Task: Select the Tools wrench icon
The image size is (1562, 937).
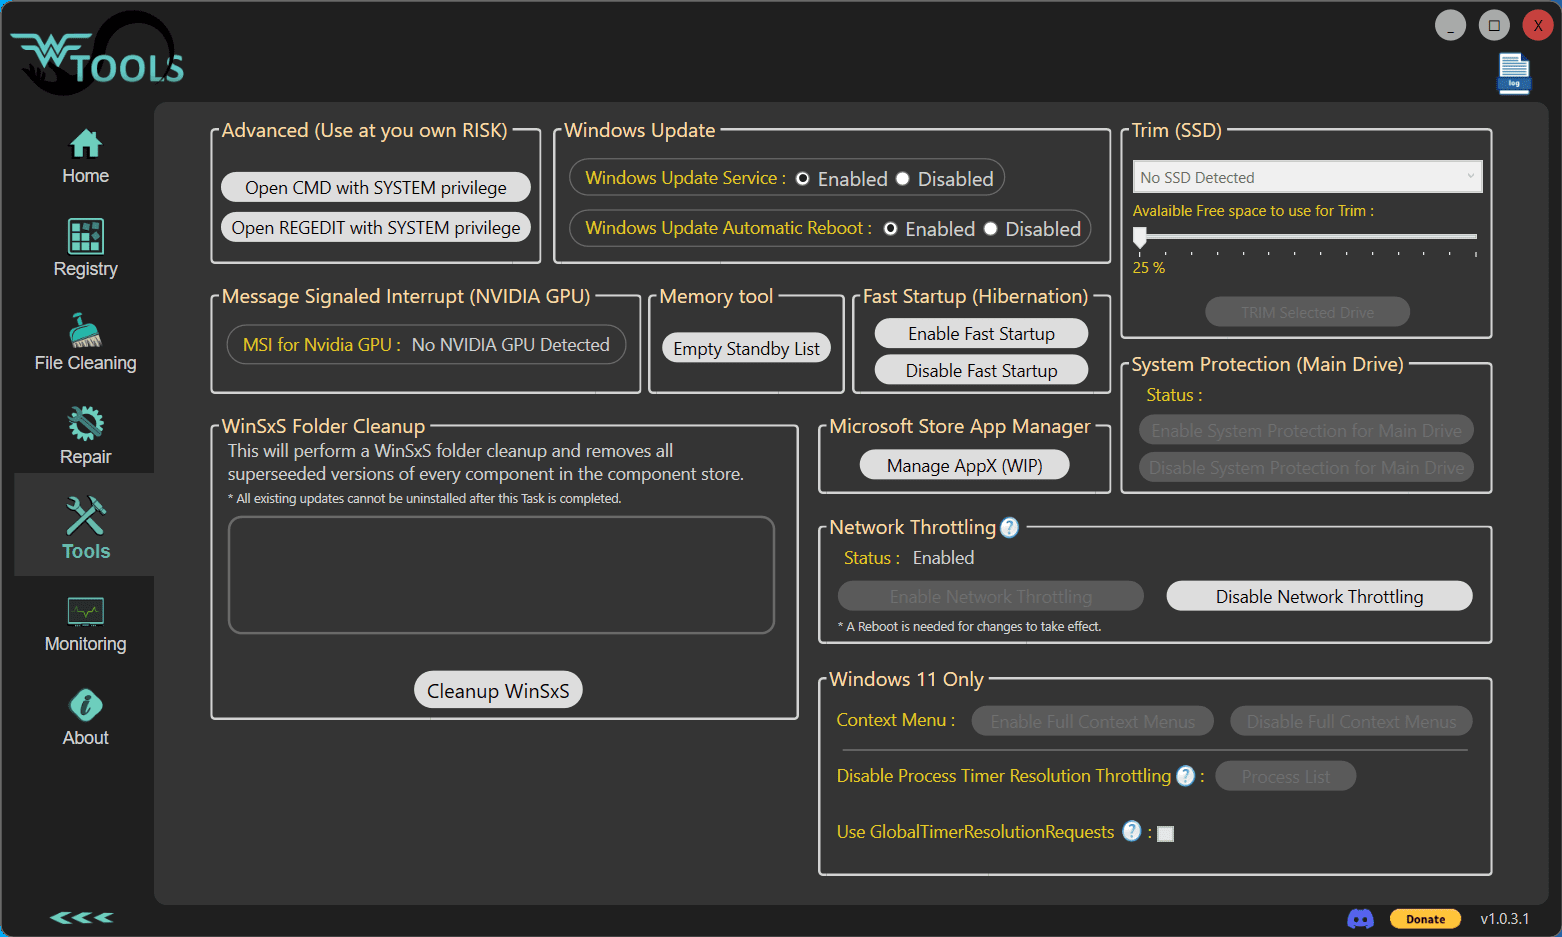Action: (86, 516)
